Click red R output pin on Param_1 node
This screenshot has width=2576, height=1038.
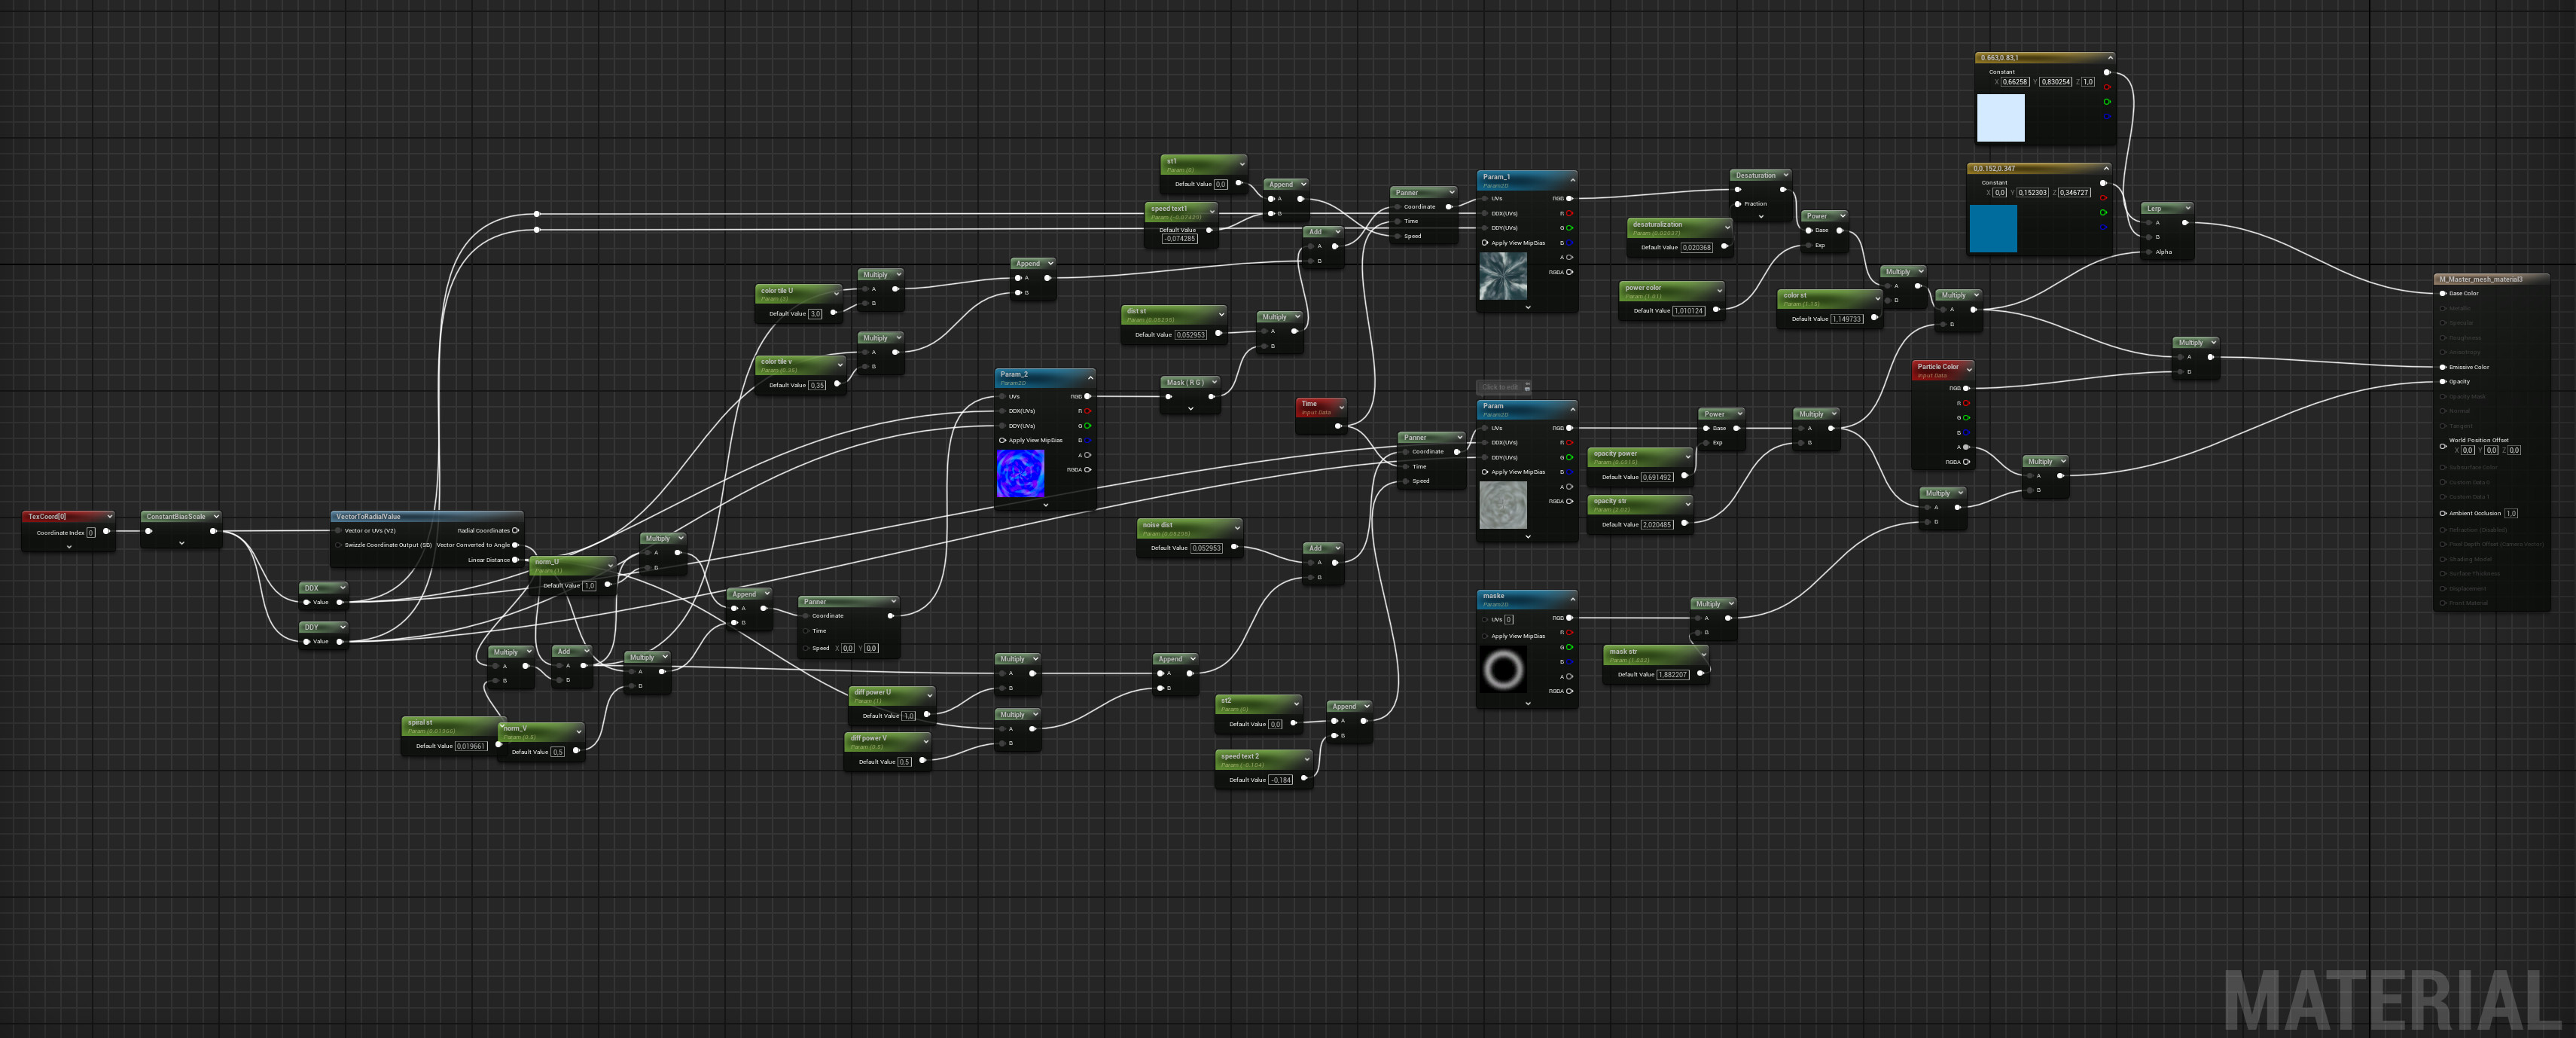point(1569,213)
